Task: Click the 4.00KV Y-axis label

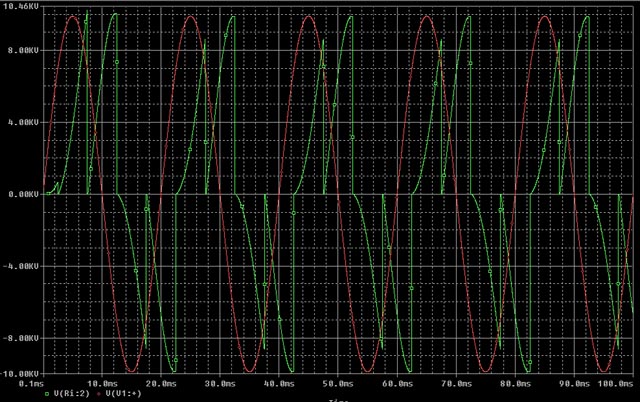Action: click(23, 122)
